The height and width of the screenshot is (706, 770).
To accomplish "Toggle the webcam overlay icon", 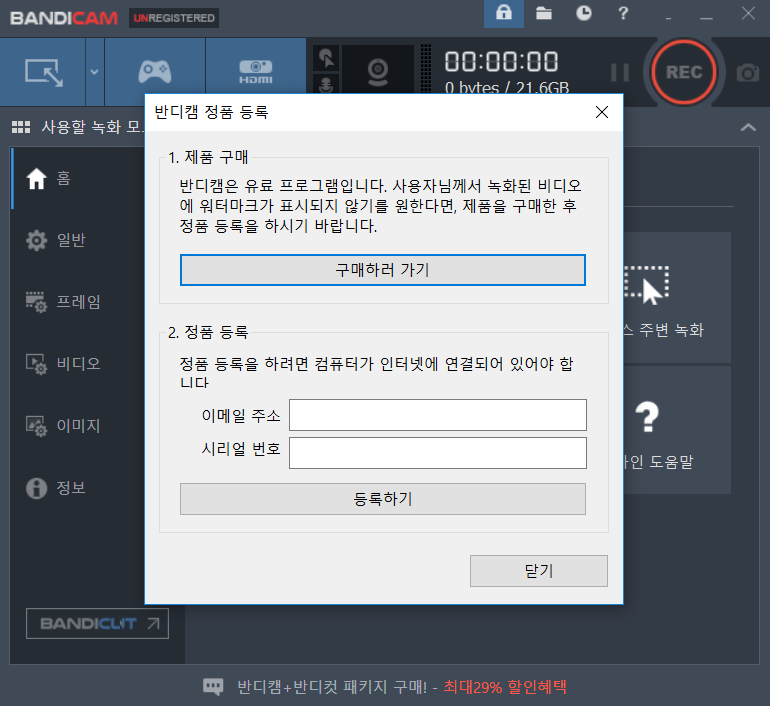I will tap(378, 71).
